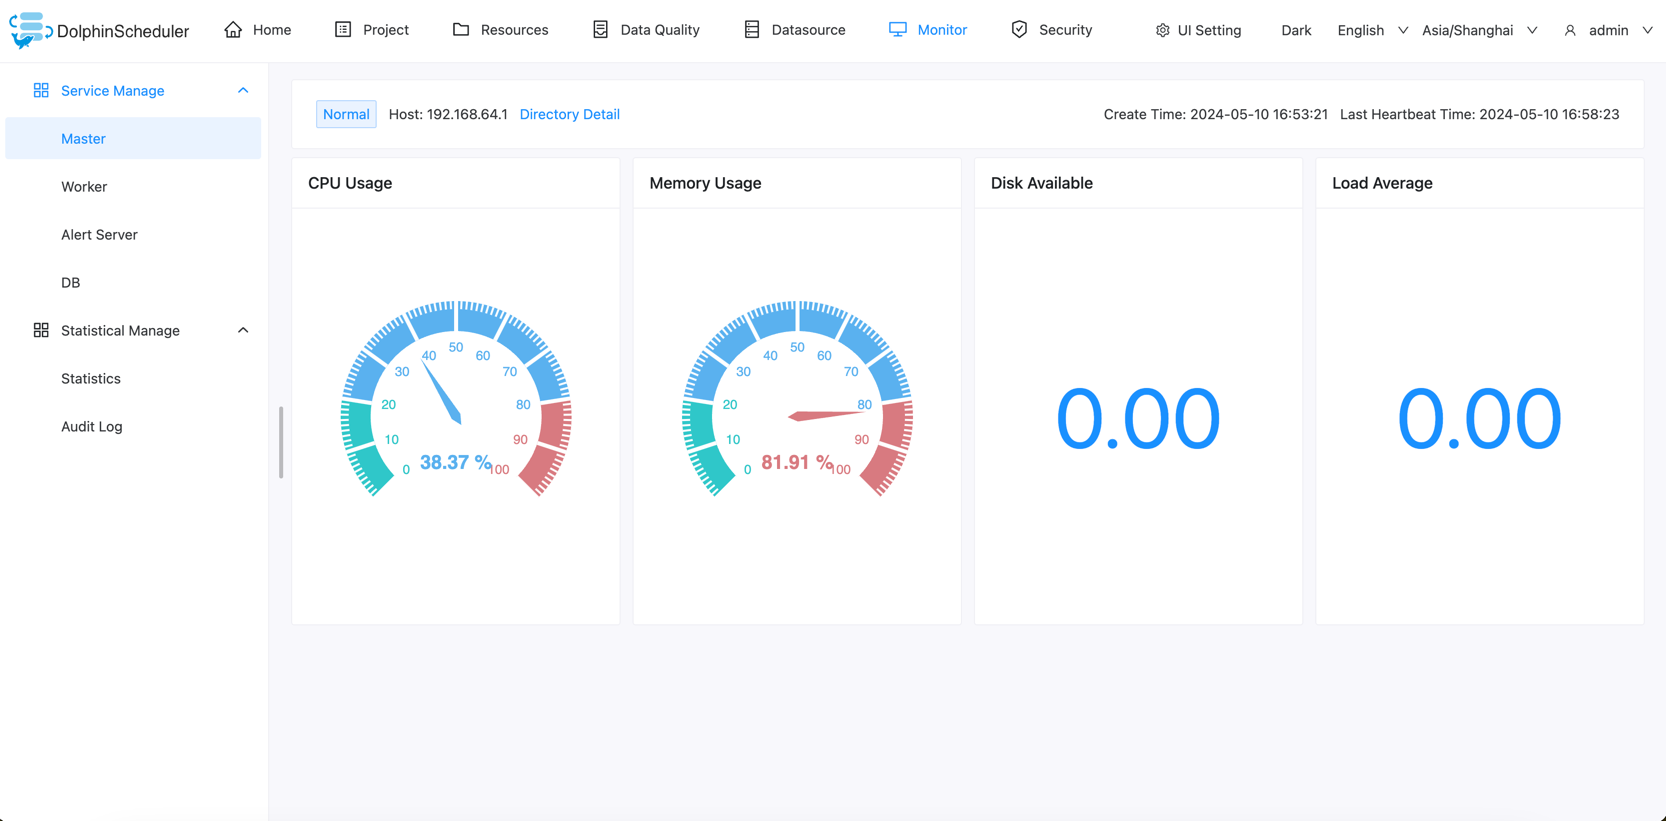
Task: Go to Audit Log page
Action: tap(92, 427)
